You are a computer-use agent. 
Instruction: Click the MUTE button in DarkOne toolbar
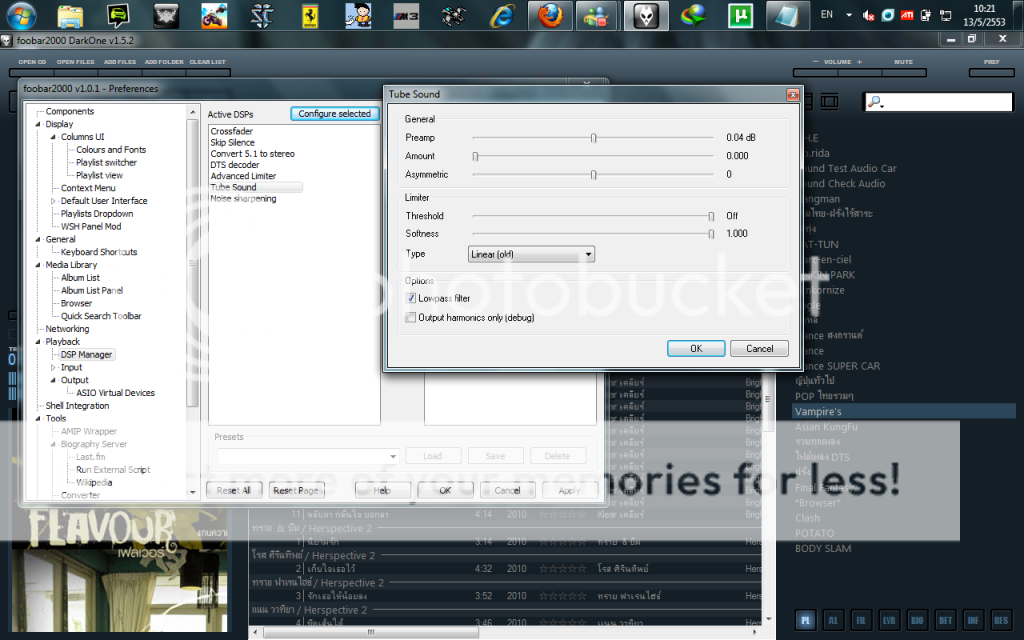tap(903, 62)
